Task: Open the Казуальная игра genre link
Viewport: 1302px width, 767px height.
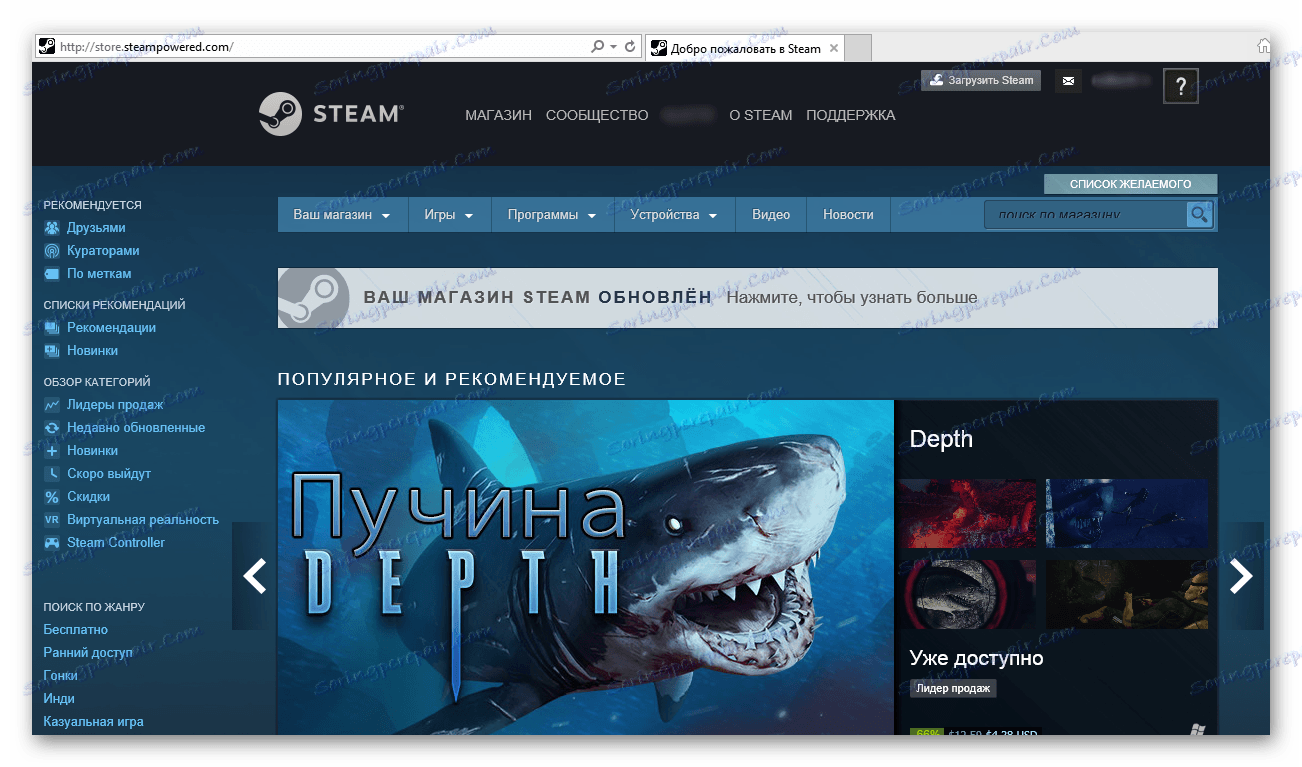Action: [x=94, y=722]
